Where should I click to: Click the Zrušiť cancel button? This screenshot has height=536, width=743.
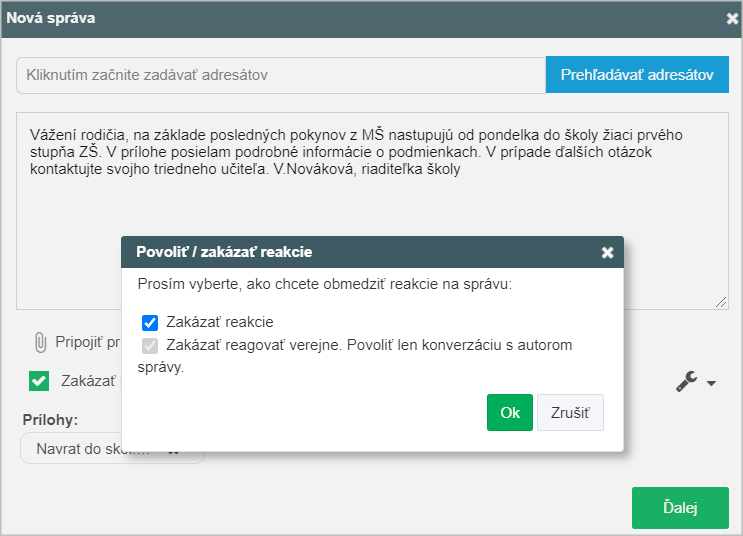(x=571, y=412)
